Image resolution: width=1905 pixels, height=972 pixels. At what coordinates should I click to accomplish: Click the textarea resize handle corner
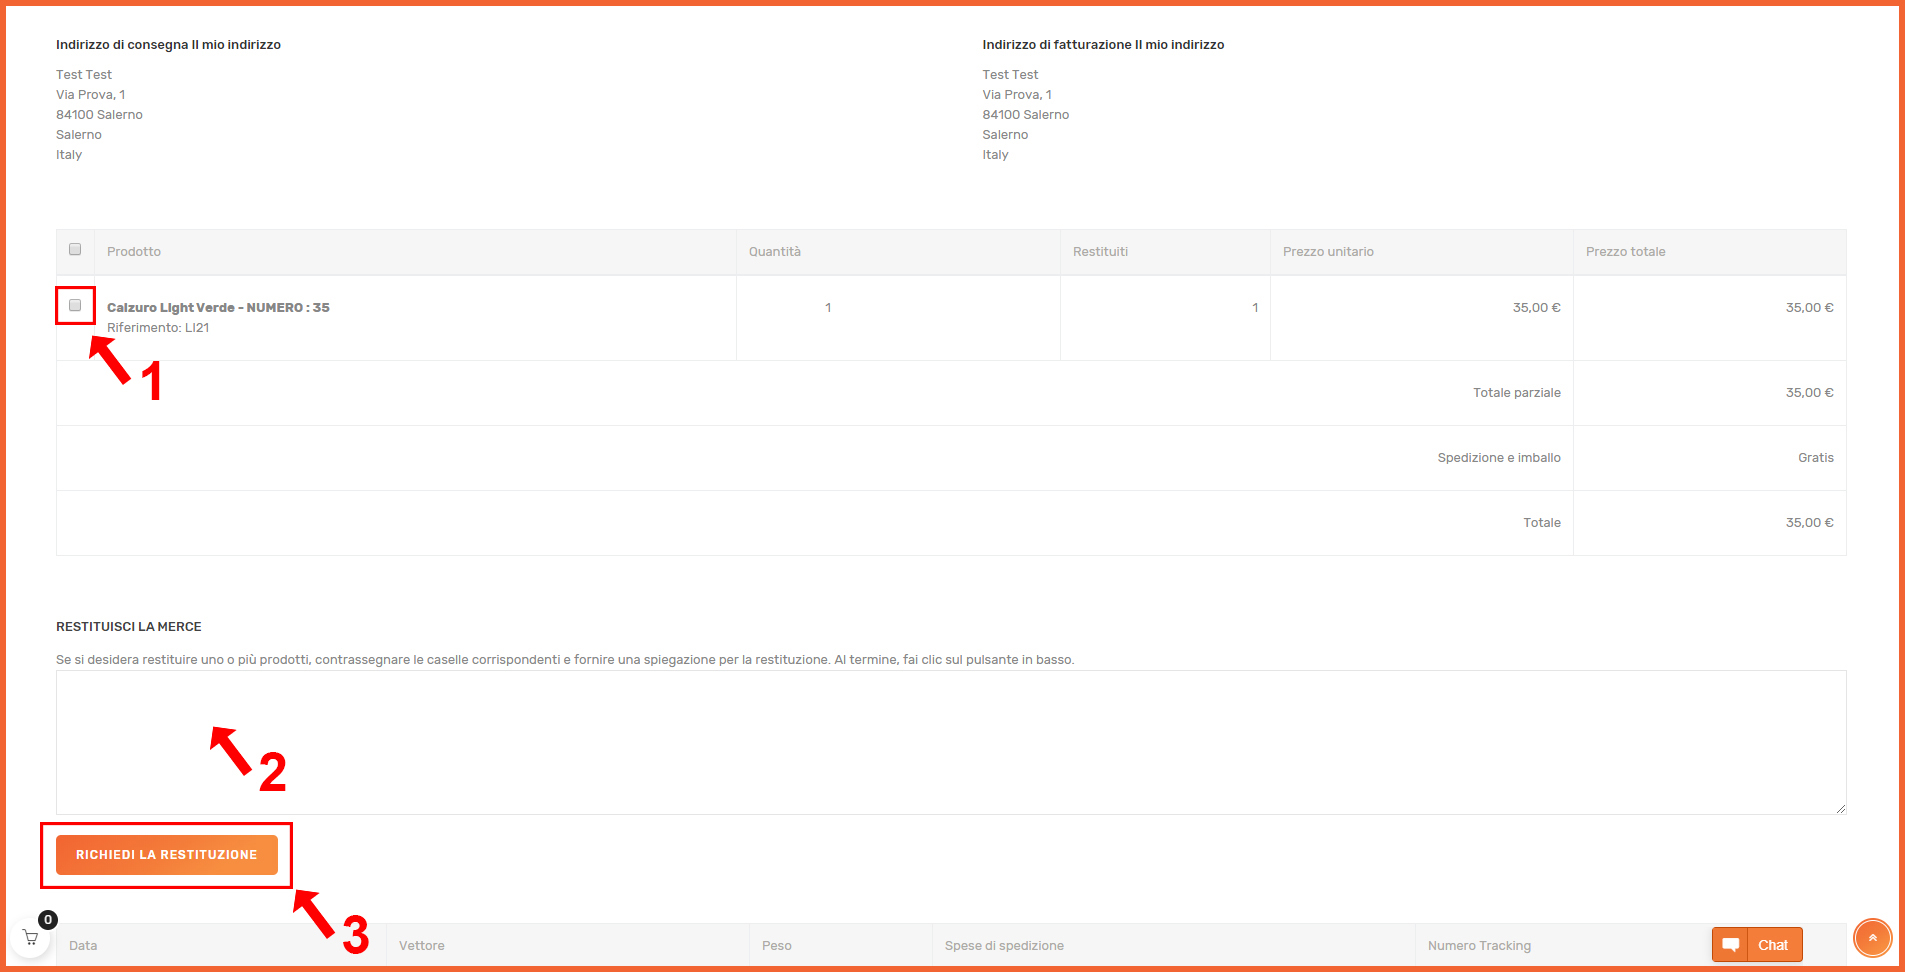1840,808
